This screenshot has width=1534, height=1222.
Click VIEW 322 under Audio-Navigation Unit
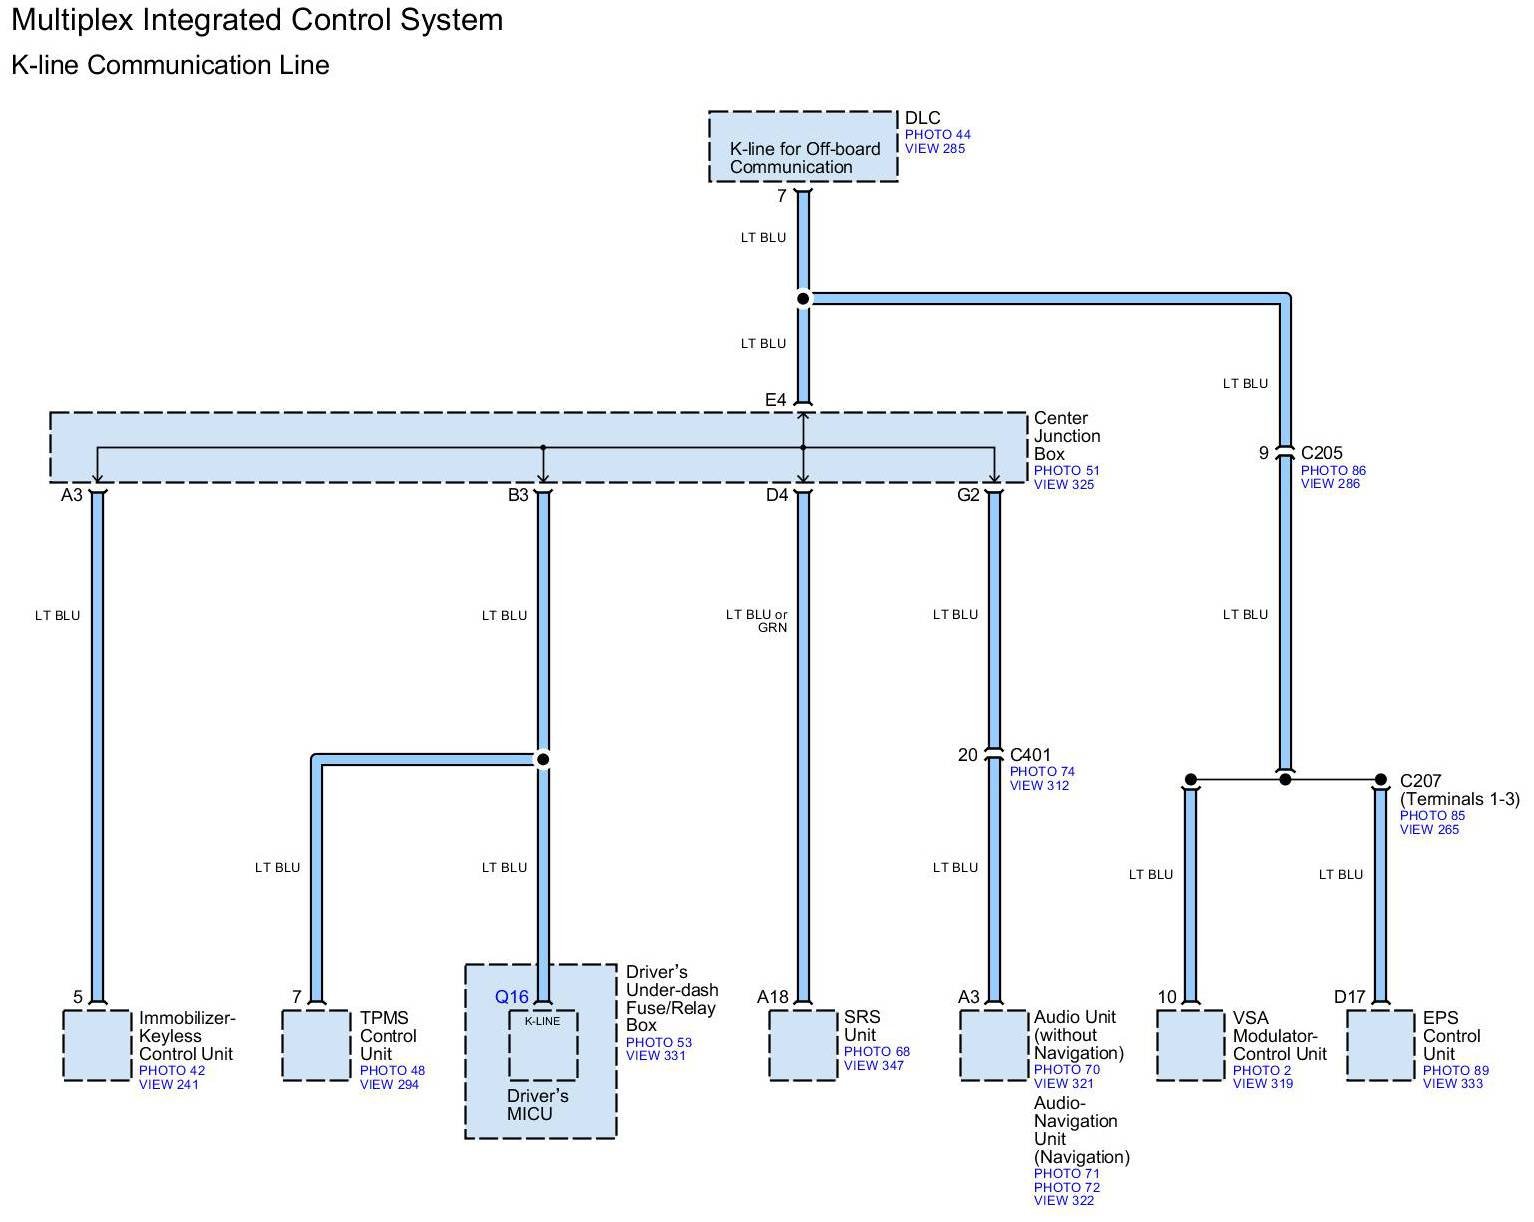click(1064, 1201)
